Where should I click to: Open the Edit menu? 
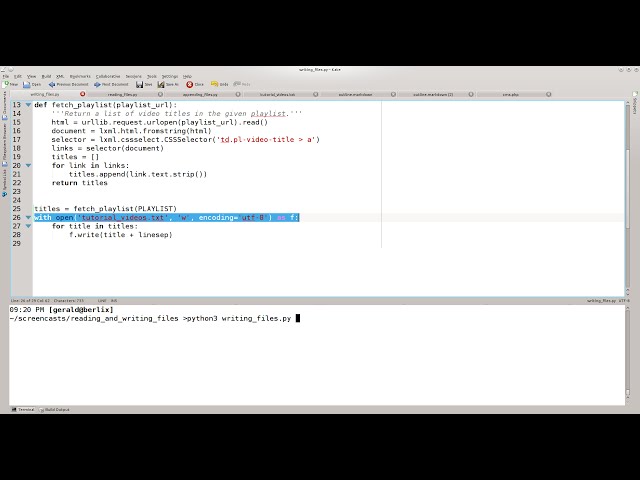pos(18,76)
